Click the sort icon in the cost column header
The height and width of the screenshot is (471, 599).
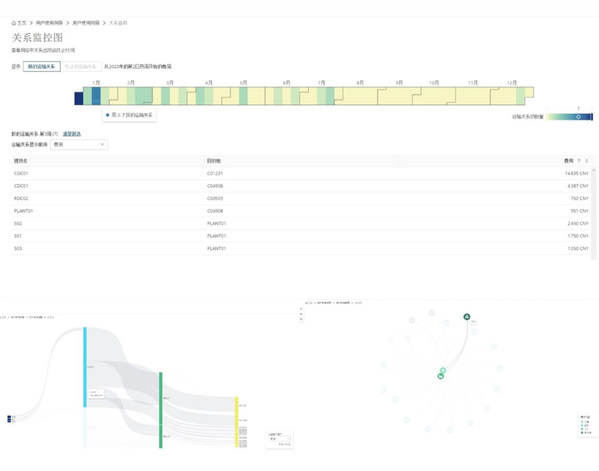coord(586,161)
